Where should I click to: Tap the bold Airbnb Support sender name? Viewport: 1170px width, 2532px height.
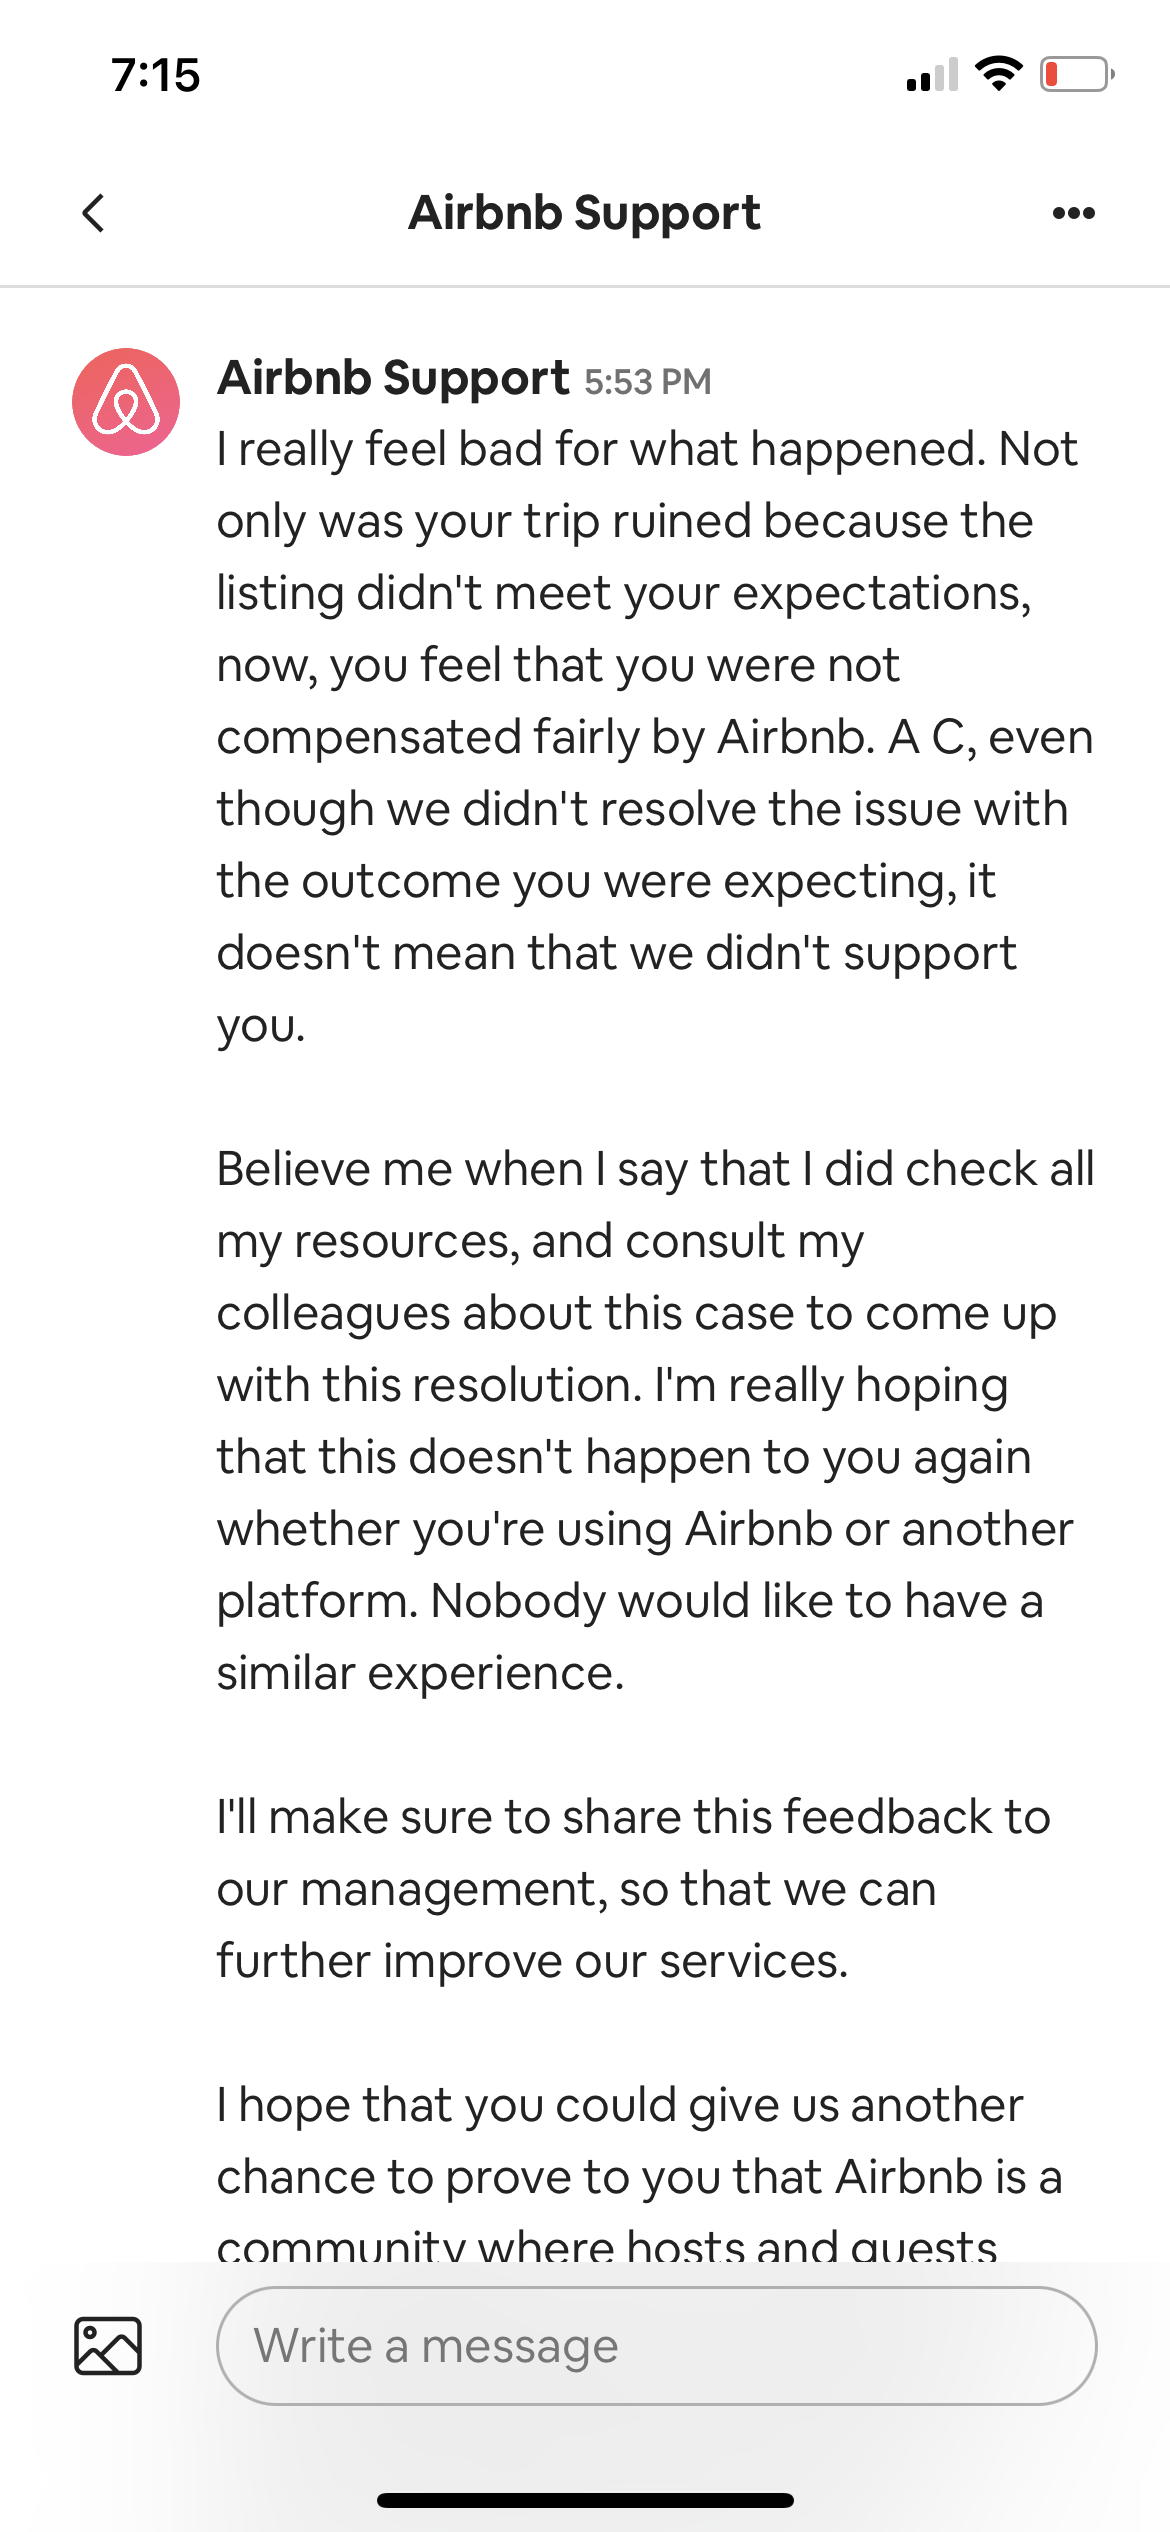pyautogui.click(x=393, y=378)
